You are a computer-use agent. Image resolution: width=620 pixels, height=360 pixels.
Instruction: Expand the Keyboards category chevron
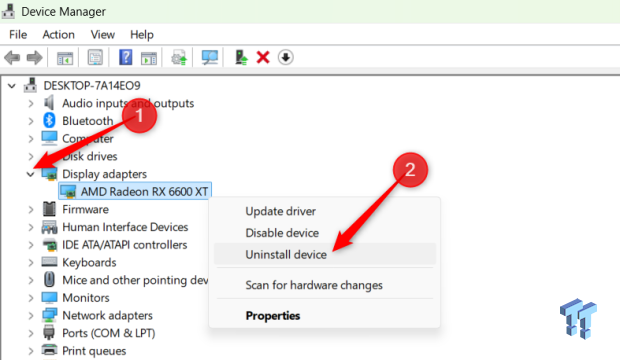[x=31, y=263]
